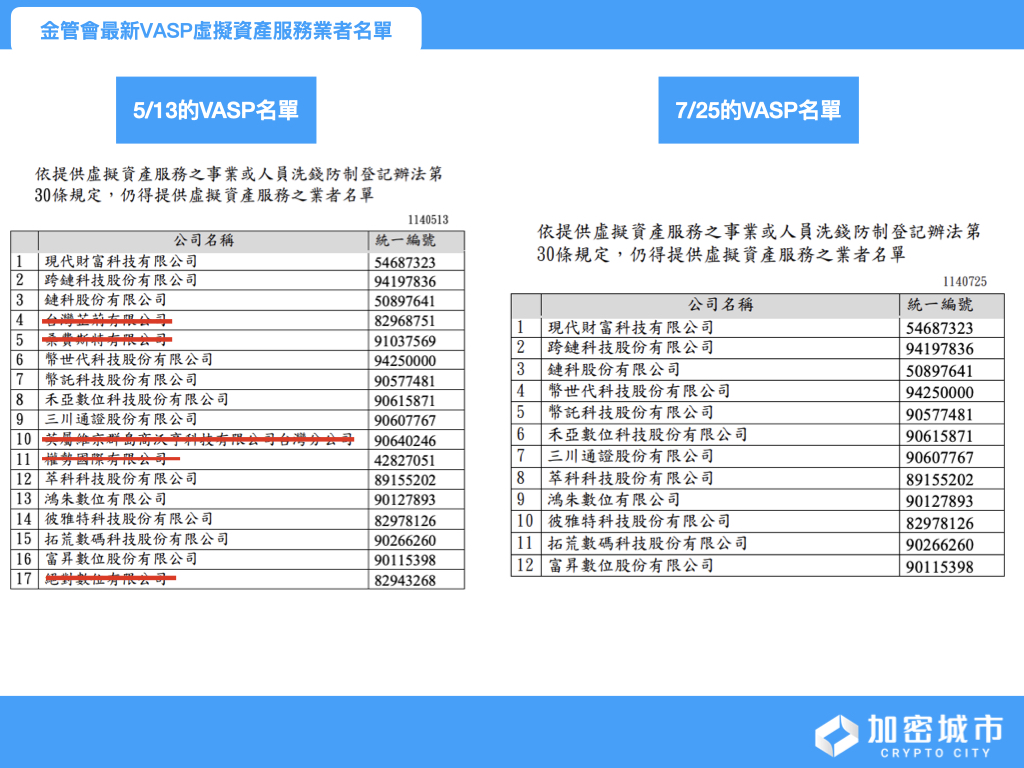Click the blue 7/25的VASP名單 header
This screenshot has height=768, width=1024.
click(758, 111)
